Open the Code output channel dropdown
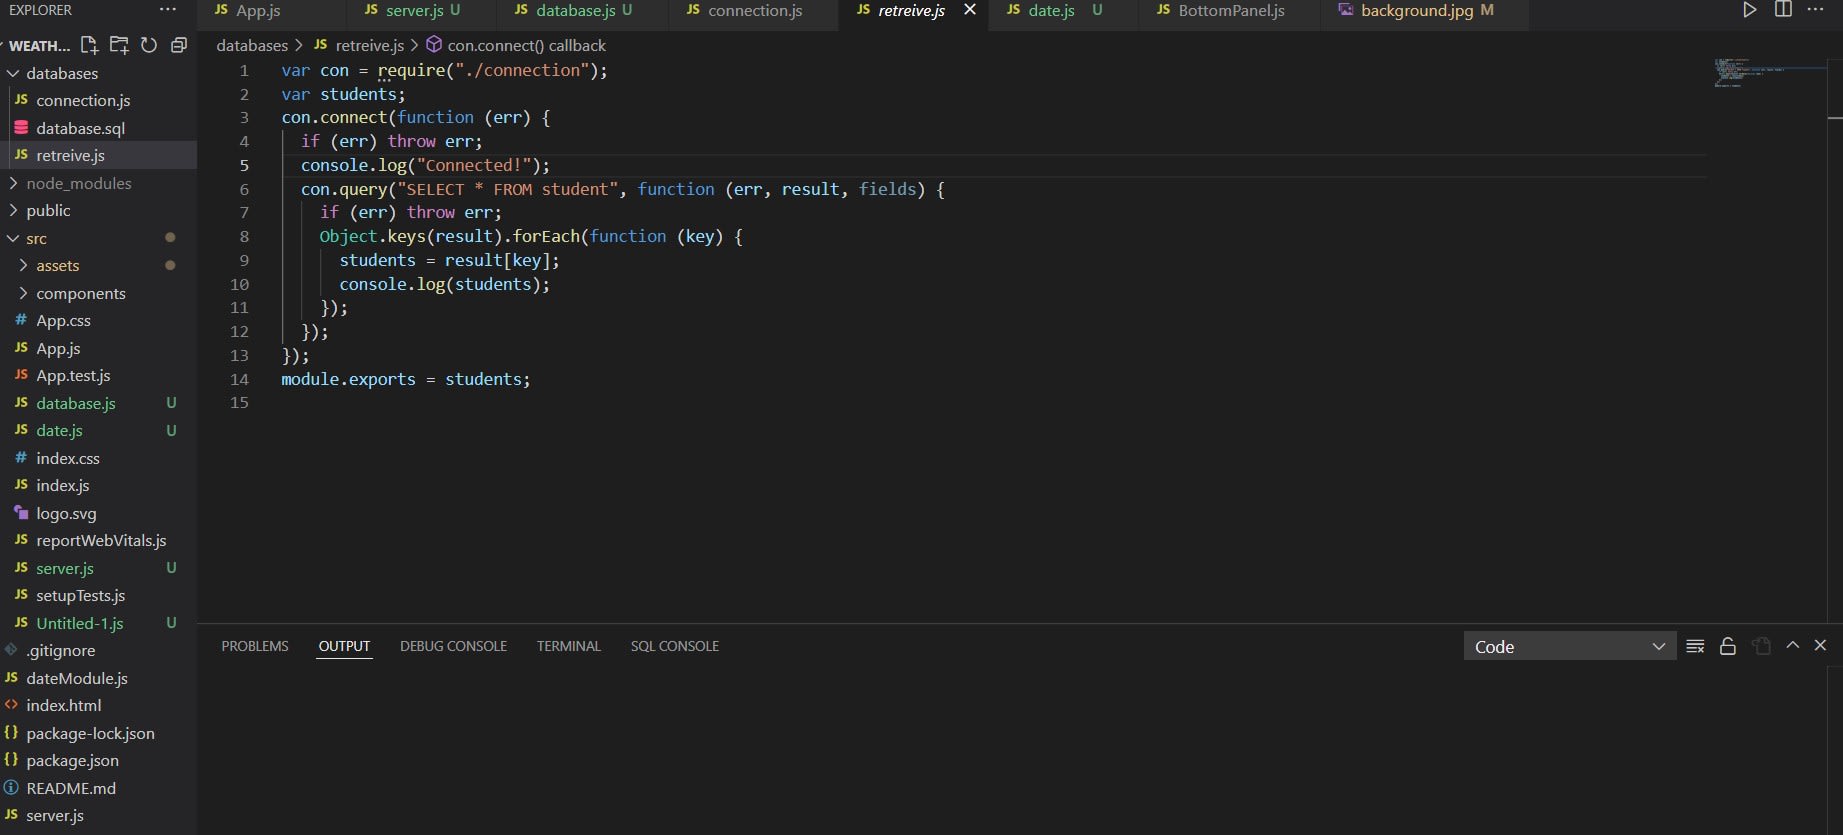 pyautogui.click(x=1568, y=647)
